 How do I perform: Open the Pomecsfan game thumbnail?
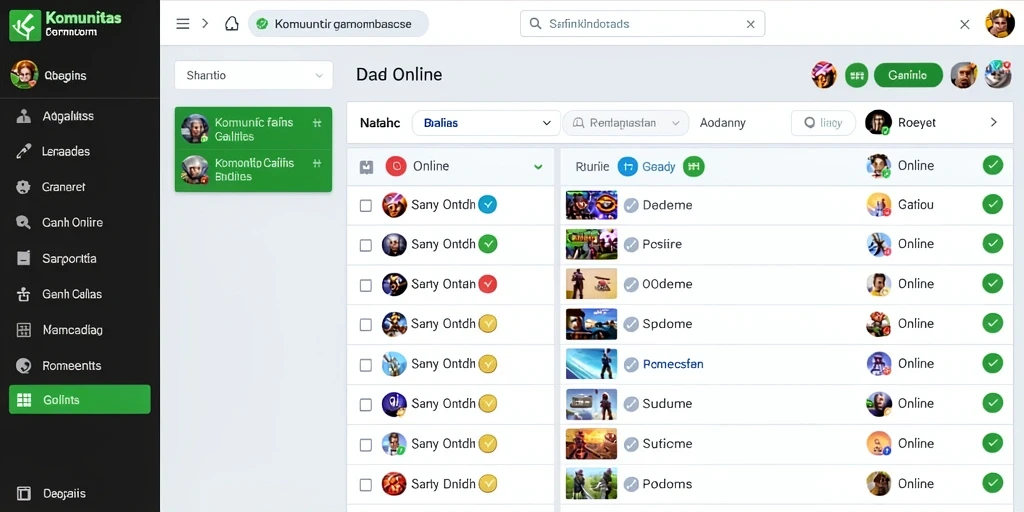coord(591,364)
